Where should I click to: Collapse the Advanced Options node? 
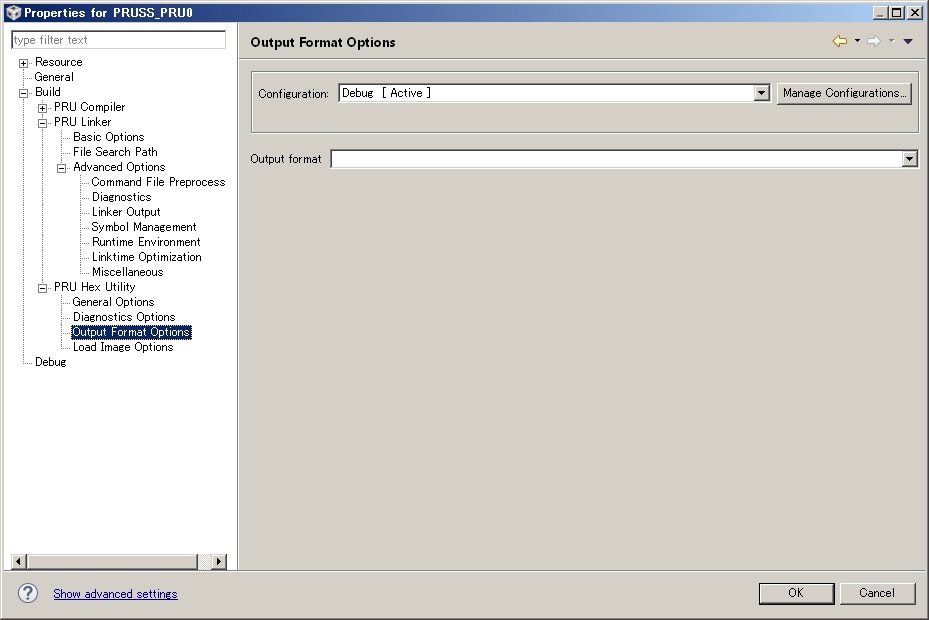(x=61, y=168)
